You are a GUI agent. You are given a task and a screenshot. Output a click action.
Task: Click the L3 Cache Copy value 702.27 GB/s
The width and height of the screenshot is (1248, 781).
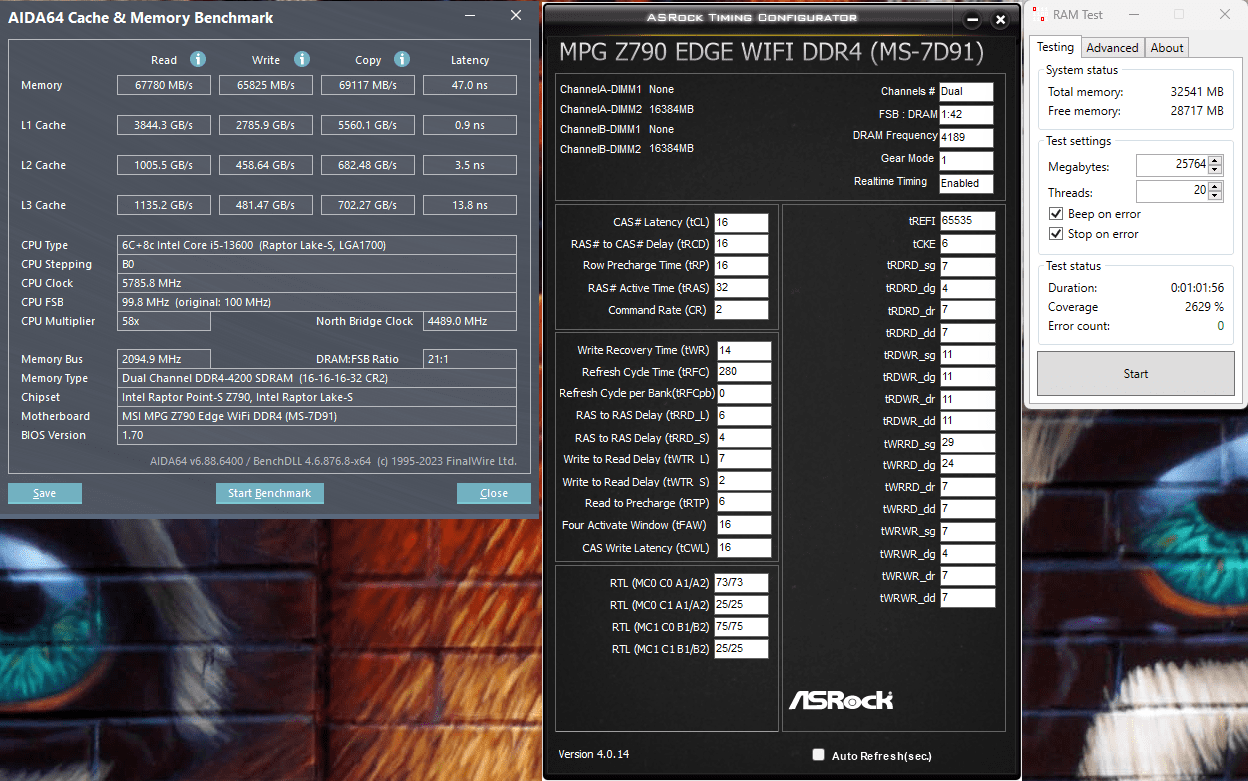[368, 205]
